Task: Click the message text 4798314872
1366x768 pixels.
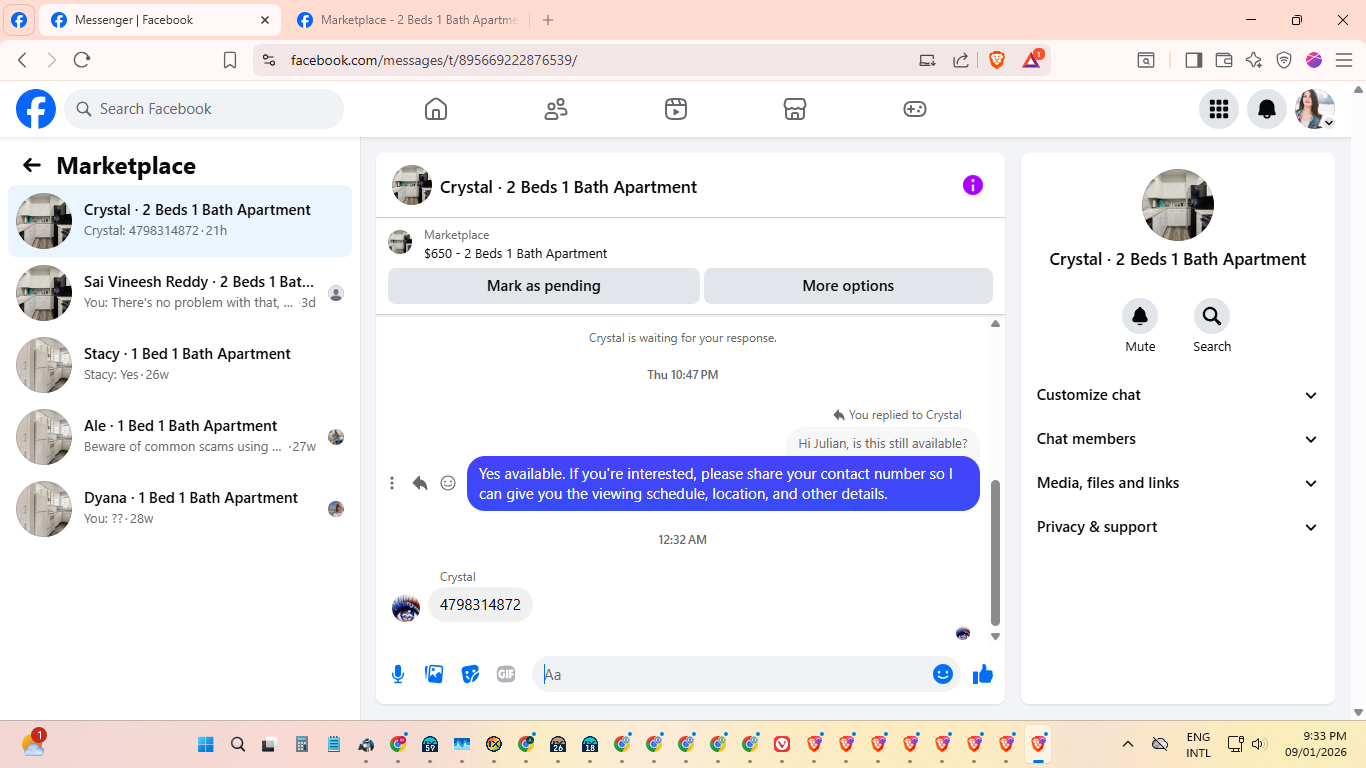Action: [480, 605]
